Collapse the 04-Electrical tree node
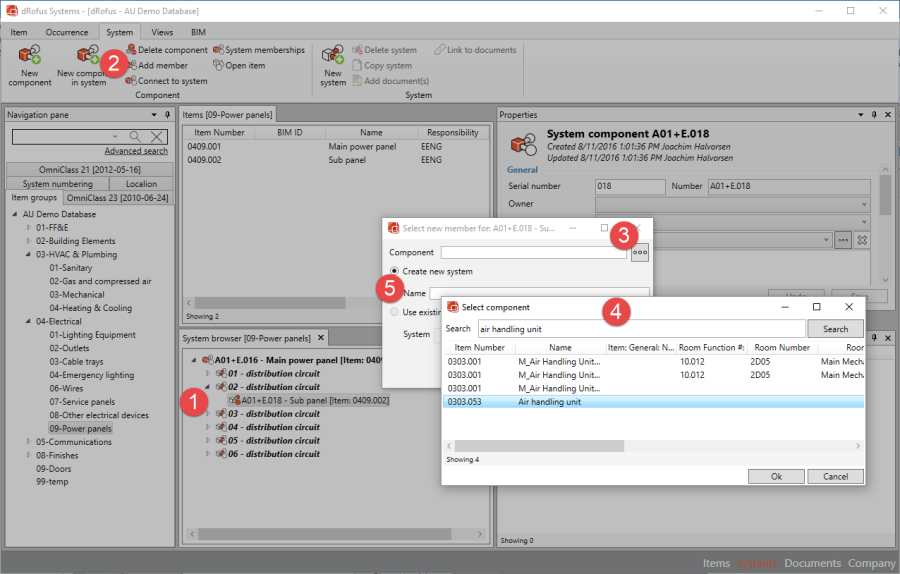 [x=28, y=322]
